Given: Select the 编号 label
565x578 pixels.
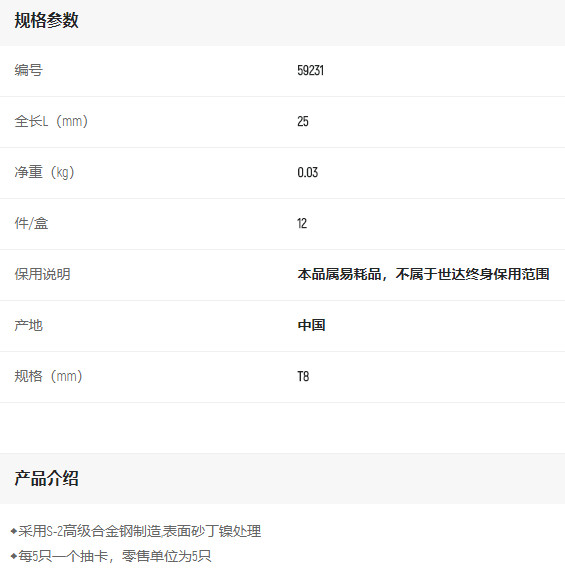Looking at the screenshot, I should coord(29,70).
